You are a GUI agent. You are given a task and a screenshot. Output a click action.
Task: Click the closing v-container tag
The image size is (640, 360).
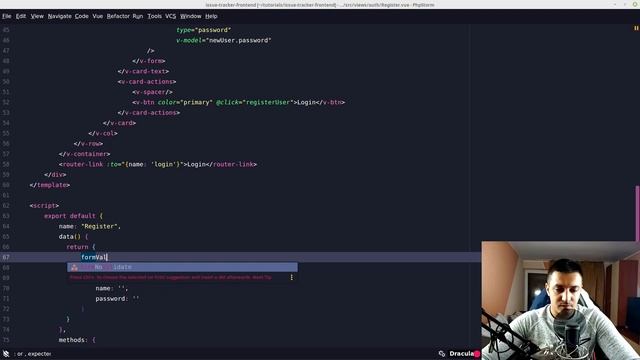(x=84, y=154)
